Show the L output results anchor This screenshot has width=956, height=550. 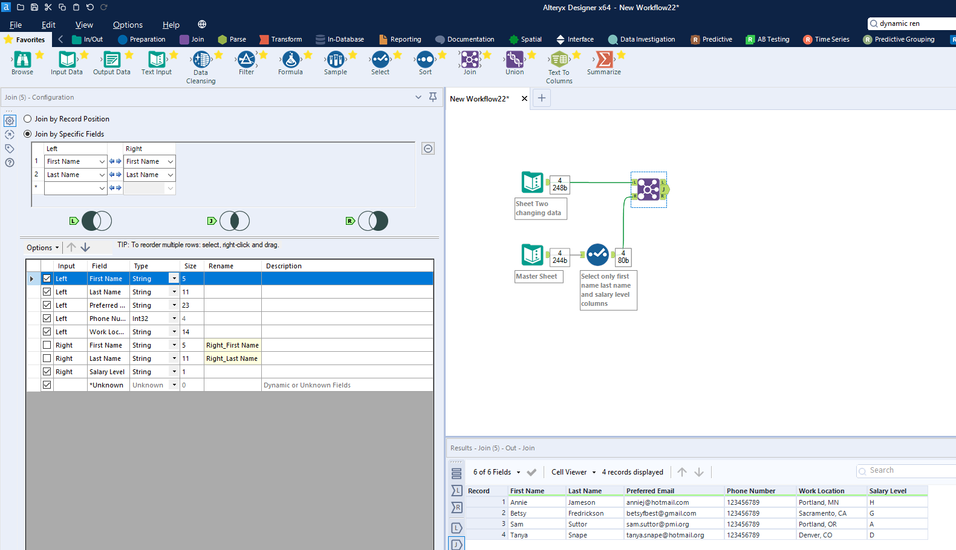click(x=457, y=528)
